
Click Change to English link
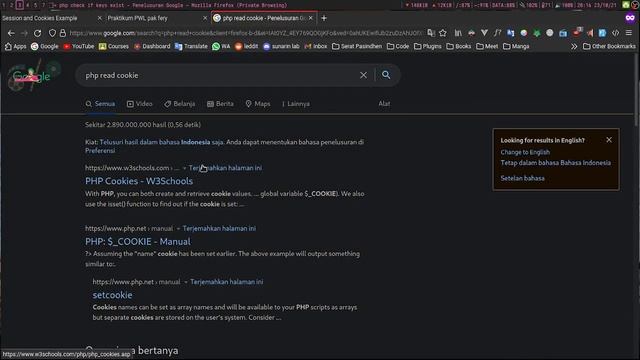[x=525, y=152]
